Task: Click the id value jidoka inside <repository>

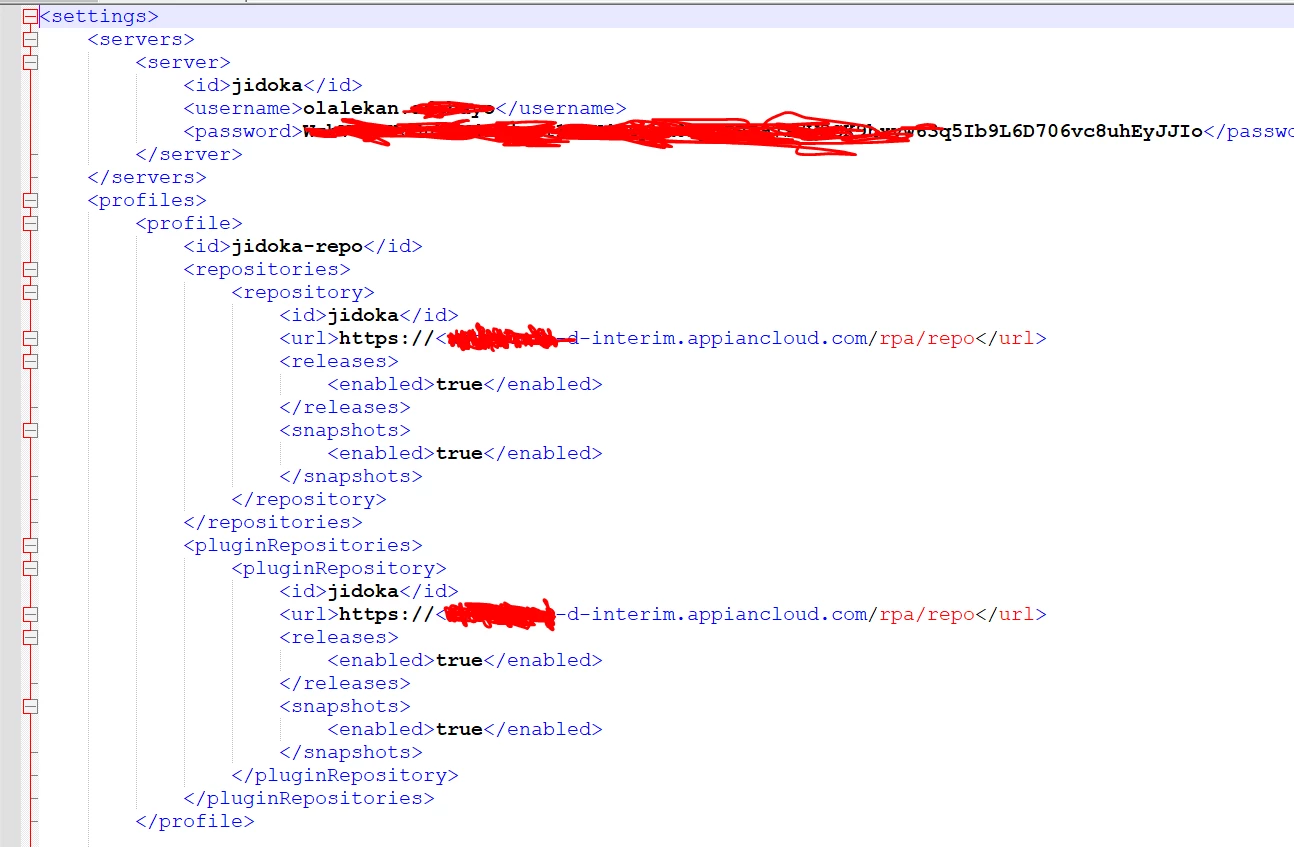Action: [363, 315]
